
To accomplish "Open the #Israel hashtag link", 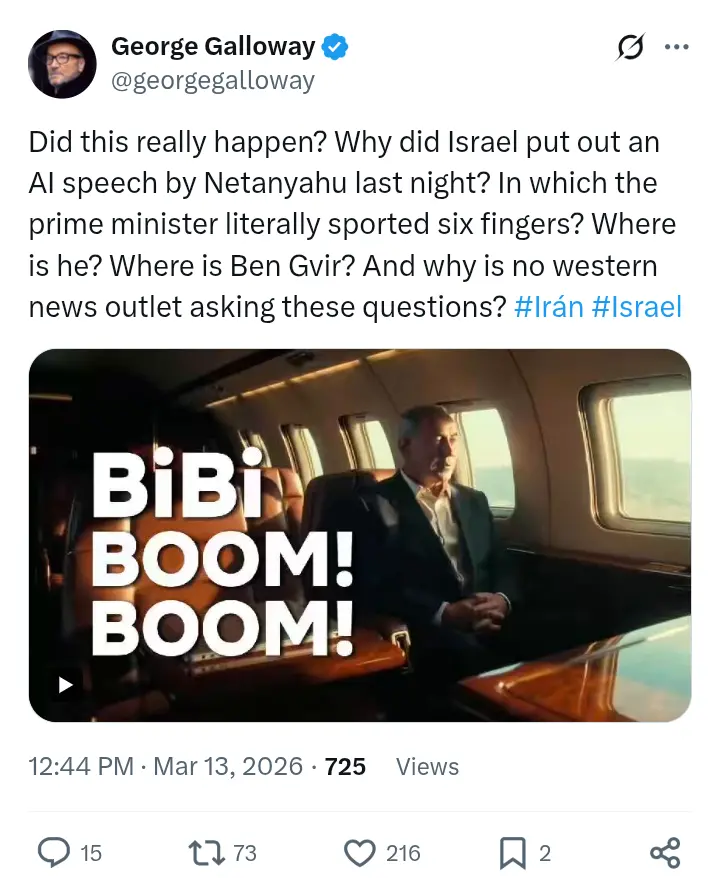I will 637,307.
